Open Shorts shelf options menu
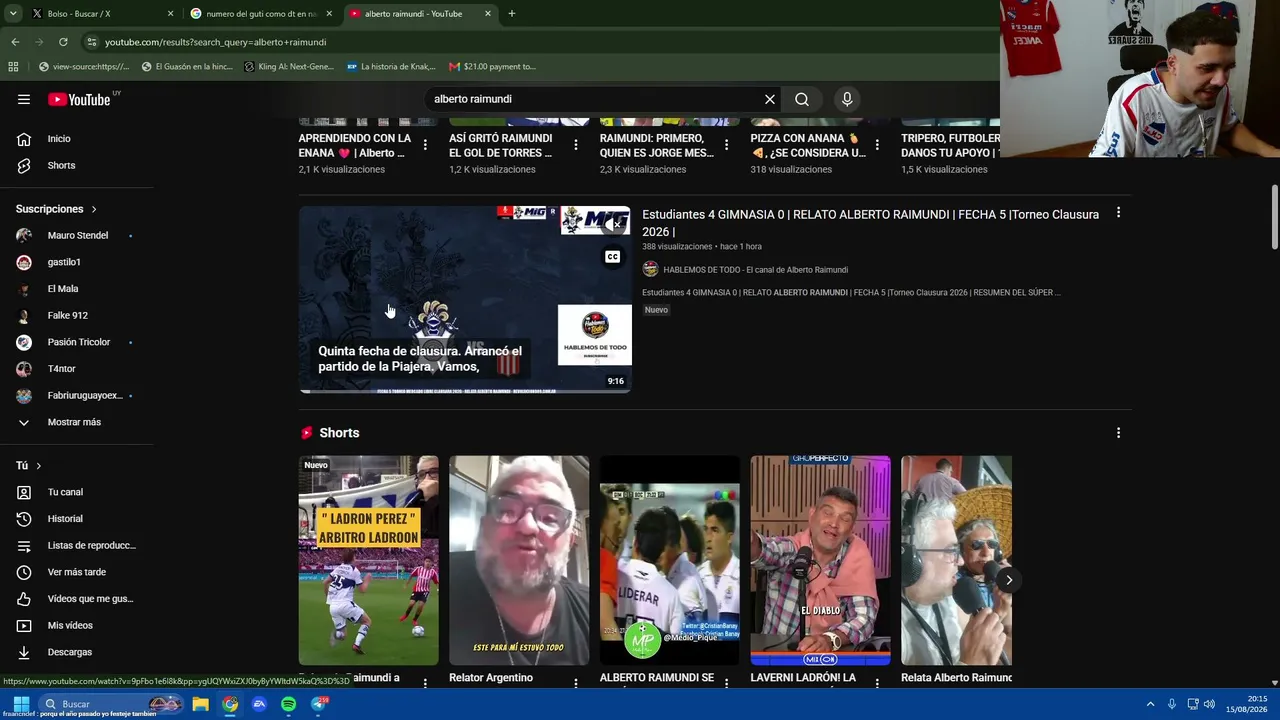Screen dimensions: 1280x720 click(1118, 433)
